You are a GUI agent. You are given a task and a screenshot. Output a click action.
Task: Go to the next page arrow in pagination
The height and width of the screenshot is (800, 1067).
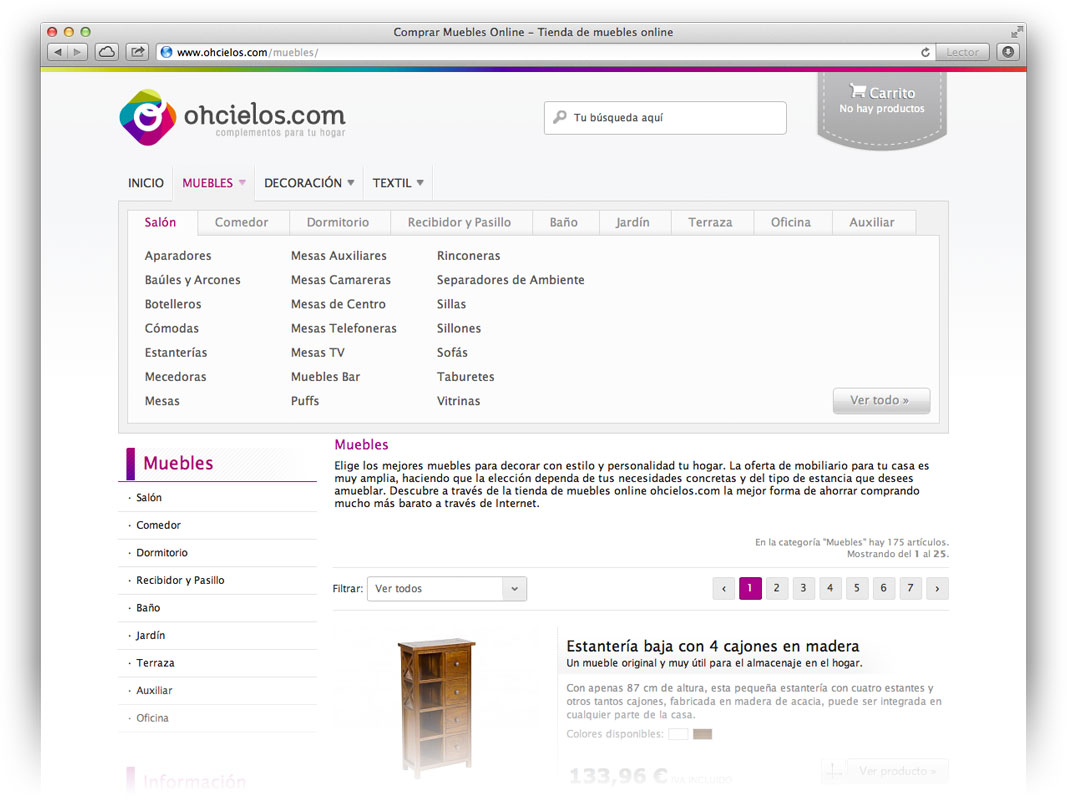click(x=937, y=588)
